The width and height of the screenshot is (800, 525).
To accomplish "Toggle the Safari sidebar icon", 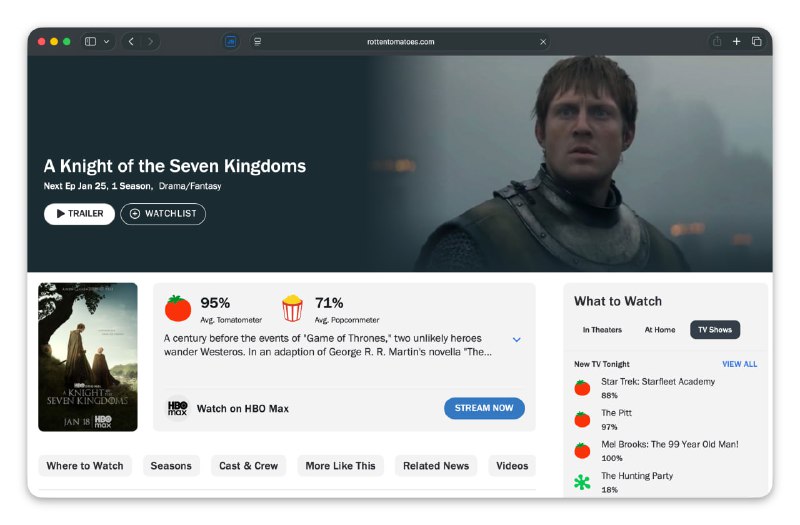I will coord(90,41).
